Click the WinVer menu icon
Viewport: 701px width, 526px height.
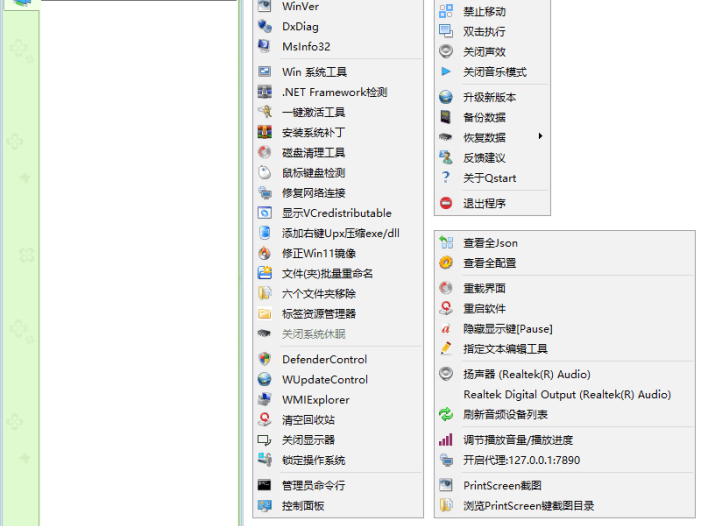[x=265, y=6]
